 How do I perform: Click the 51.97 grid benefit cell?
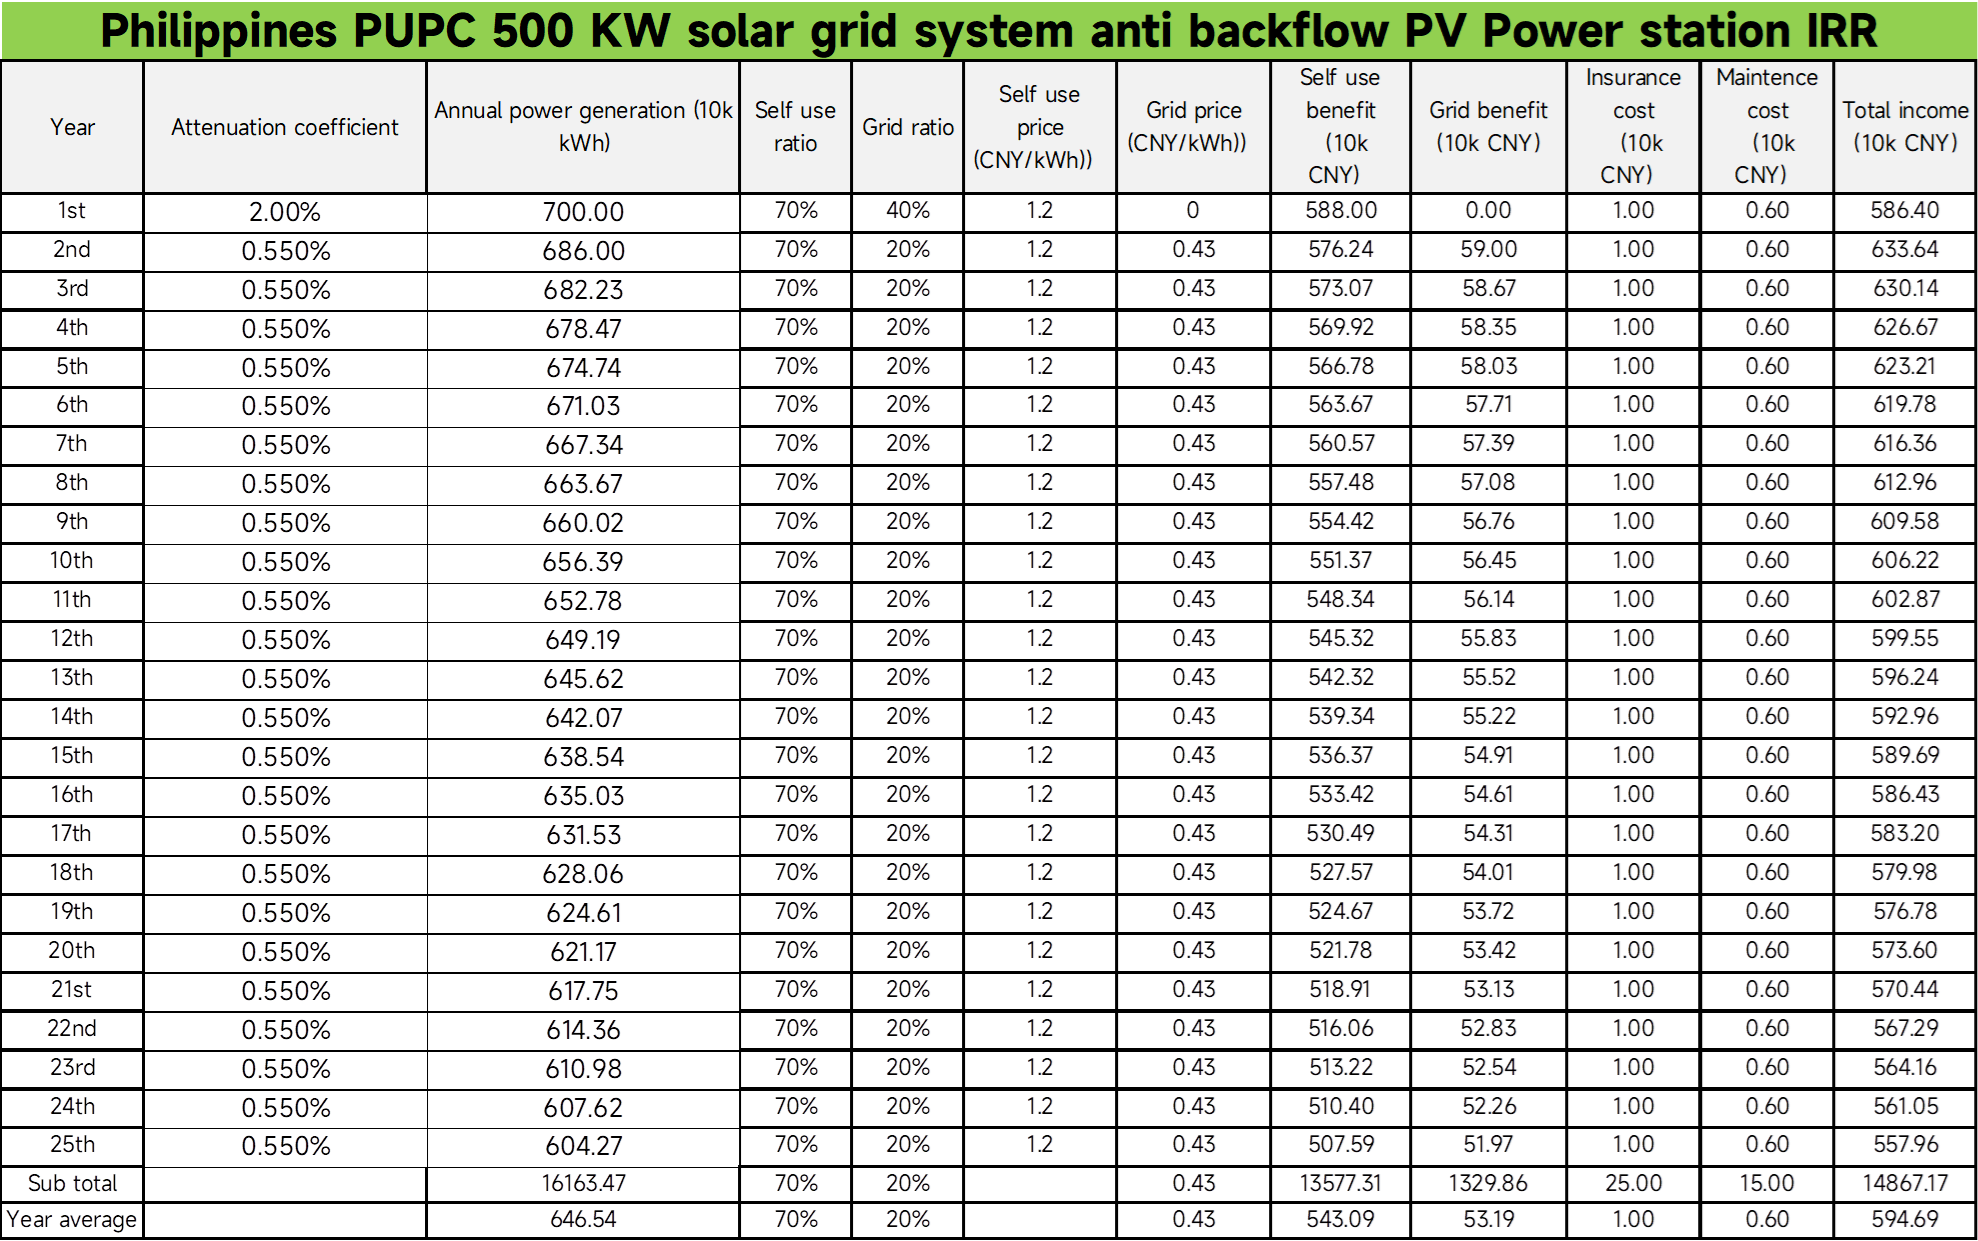click(1489, 1145)
